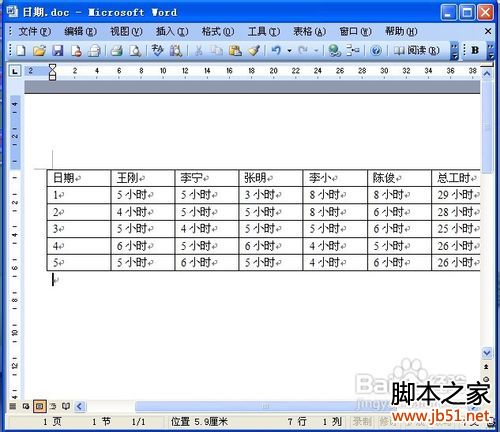Open the Undo history dropdown arrow
The image size is (500, 432).
coord(289,51)
